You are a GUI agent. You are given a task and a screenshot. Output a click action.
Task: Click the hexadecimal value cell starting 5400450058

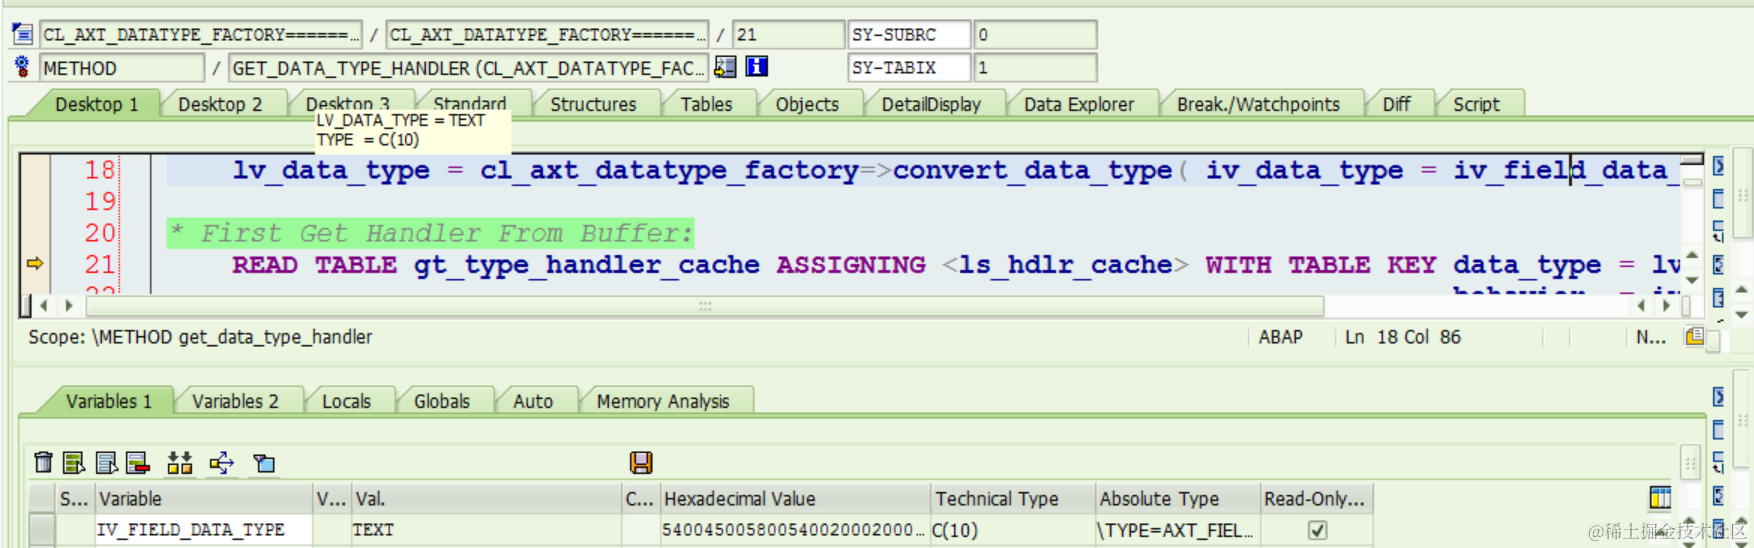[x=794, y=530]
